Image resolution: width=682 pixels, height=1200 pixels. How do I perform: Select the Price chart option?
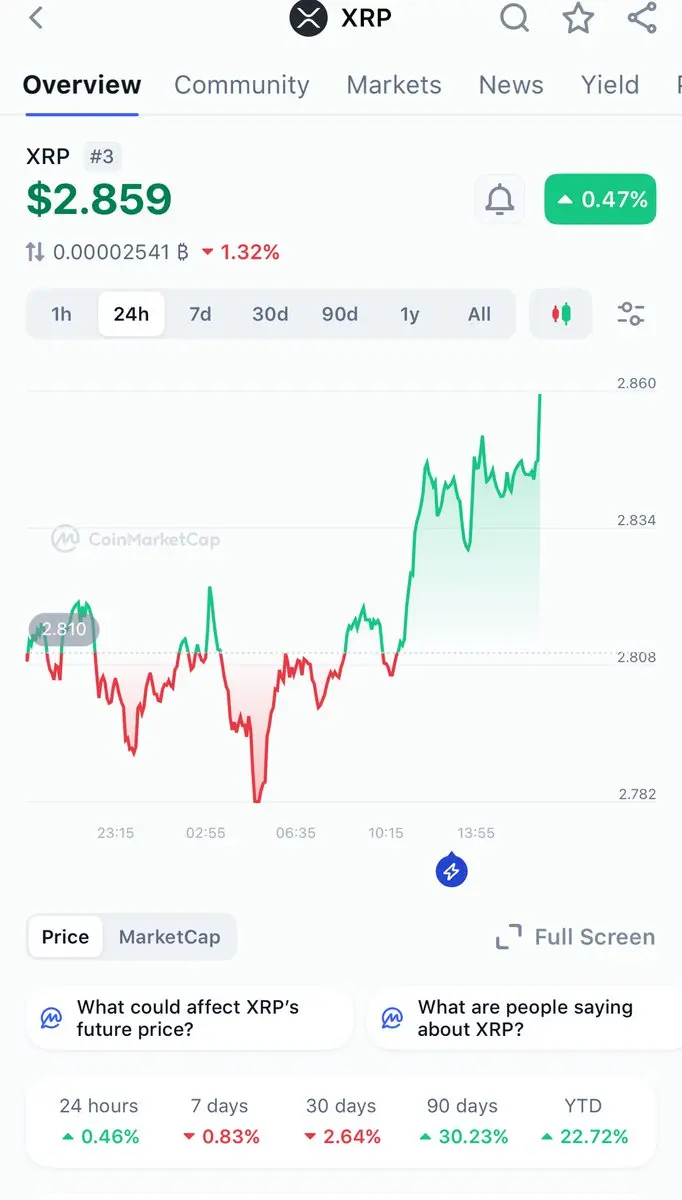65,937
